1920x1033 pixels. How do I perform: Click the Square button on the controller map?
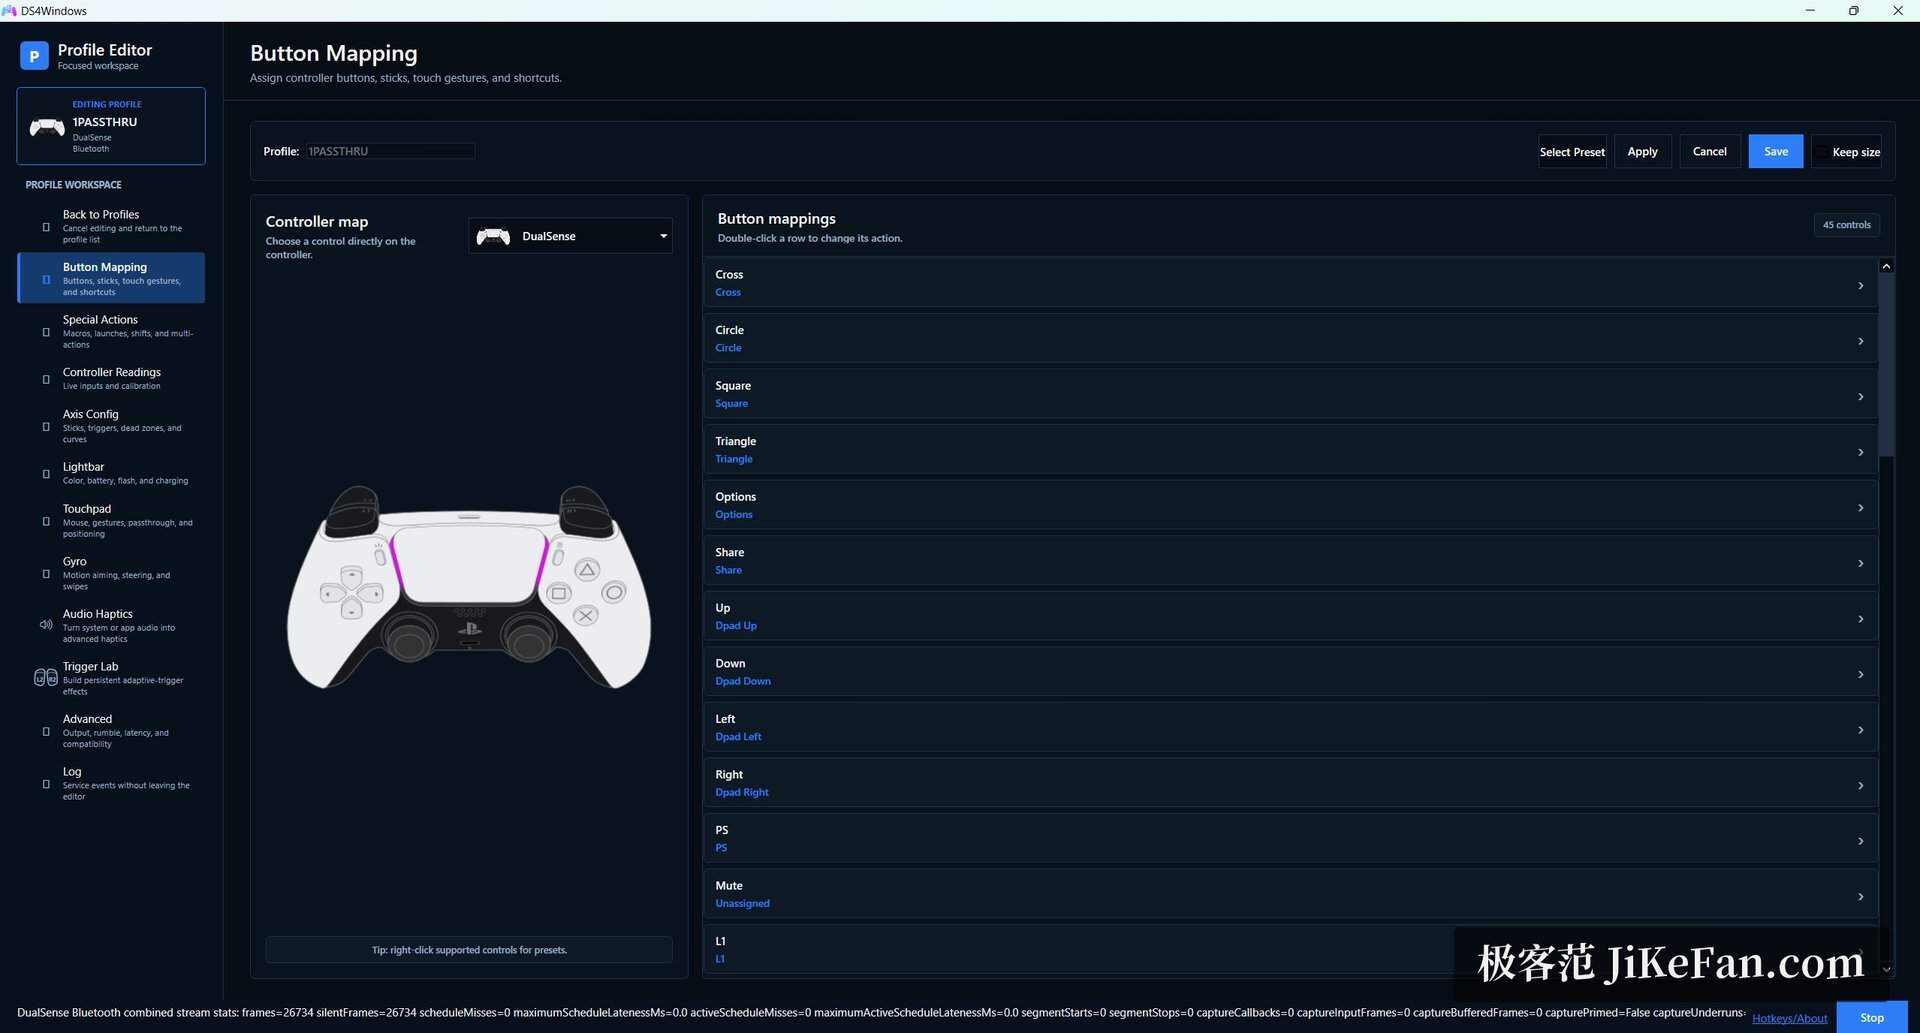click(x=559, y=593)
